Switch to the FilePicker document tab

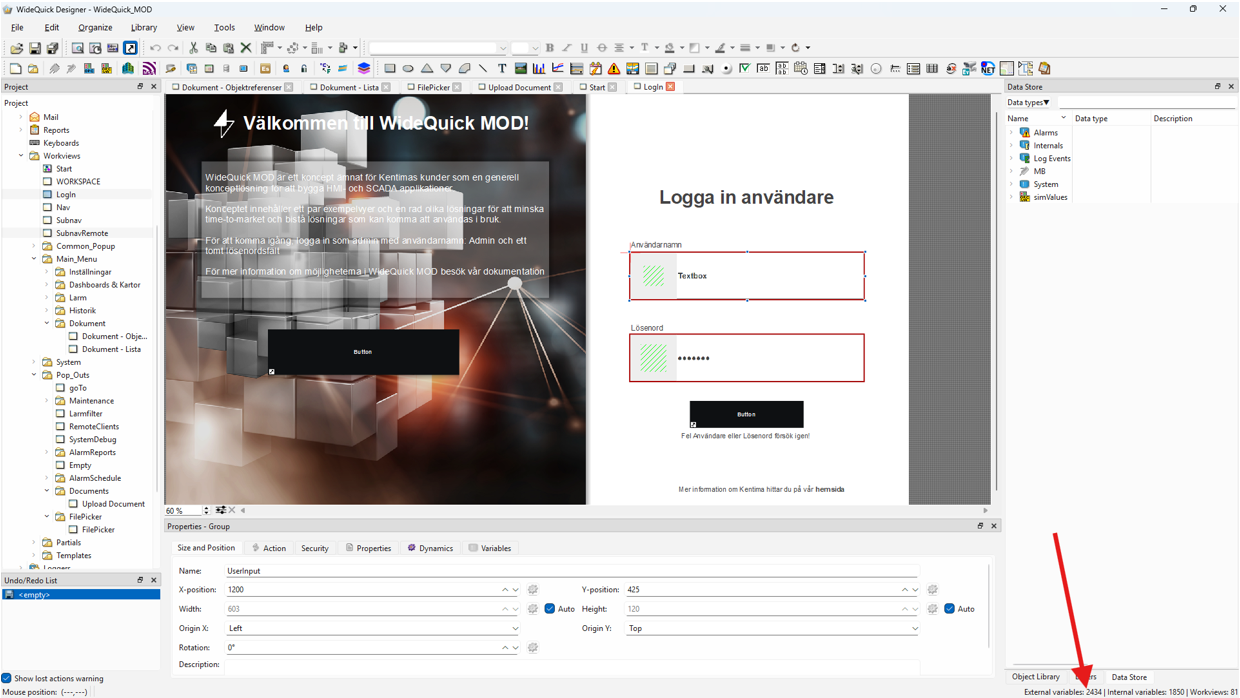[x=430, y=87]
